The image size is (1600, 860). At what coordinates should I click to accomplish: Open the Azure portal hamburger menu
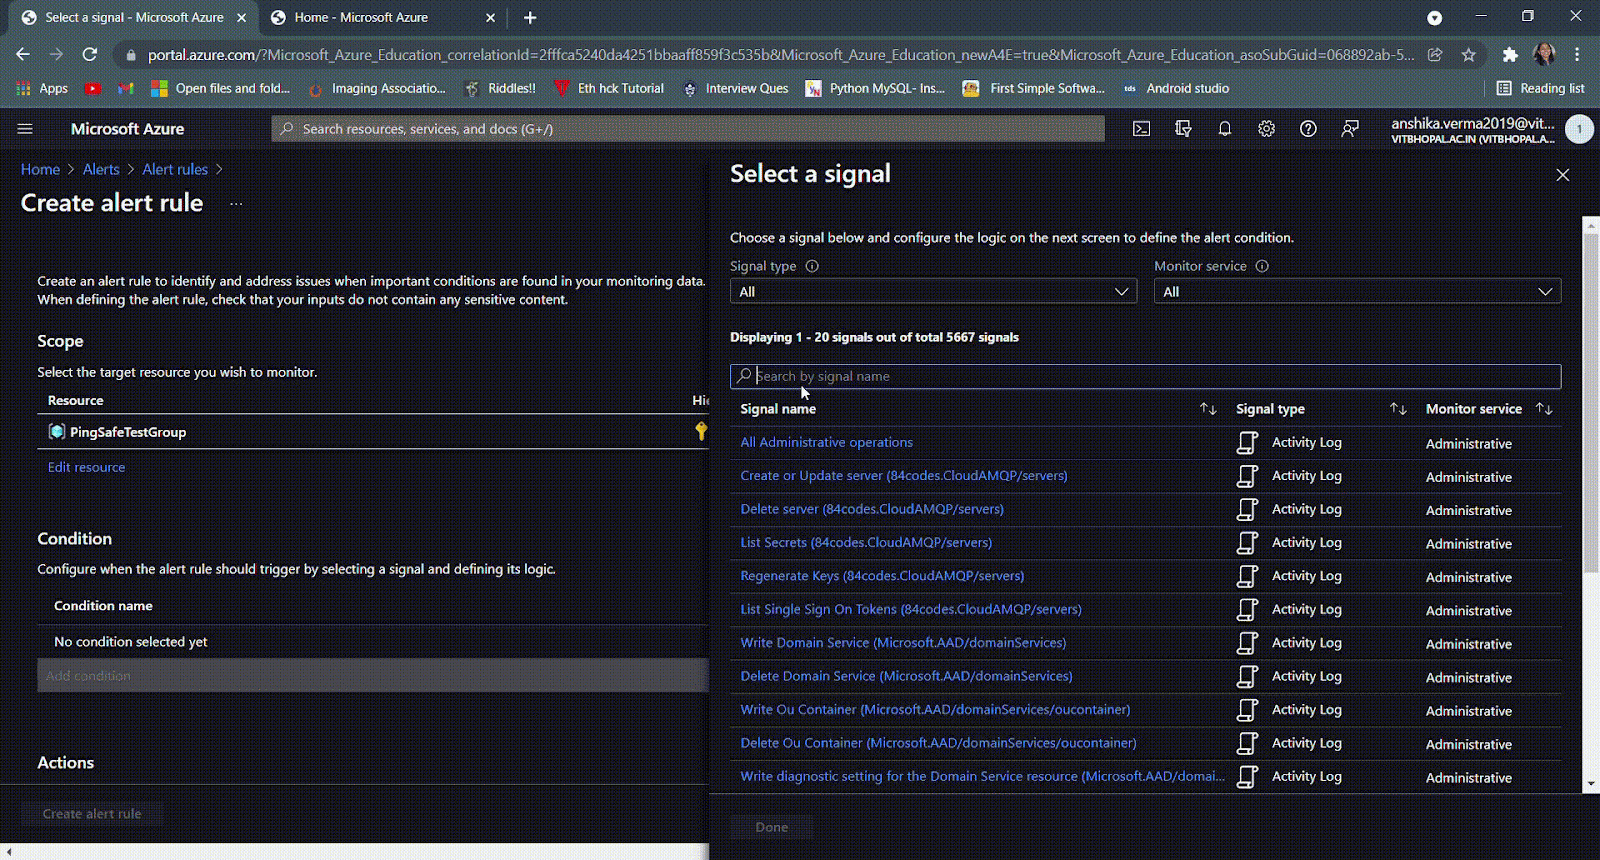click(x=25, y=129)
